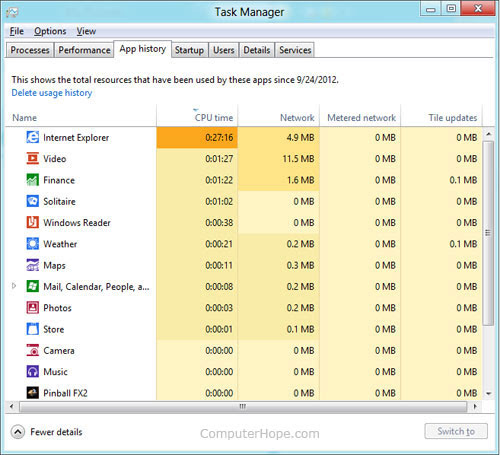Click the horizontal scrollbar left arrow
This screenshot has width=500, height=455.
coord(12,406)
